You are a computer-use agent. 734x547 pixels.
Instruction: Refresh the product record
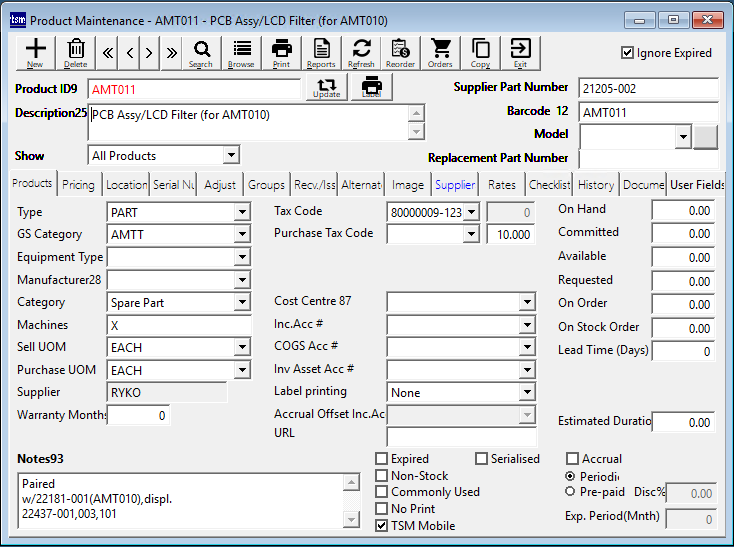[x=361, y=52]
